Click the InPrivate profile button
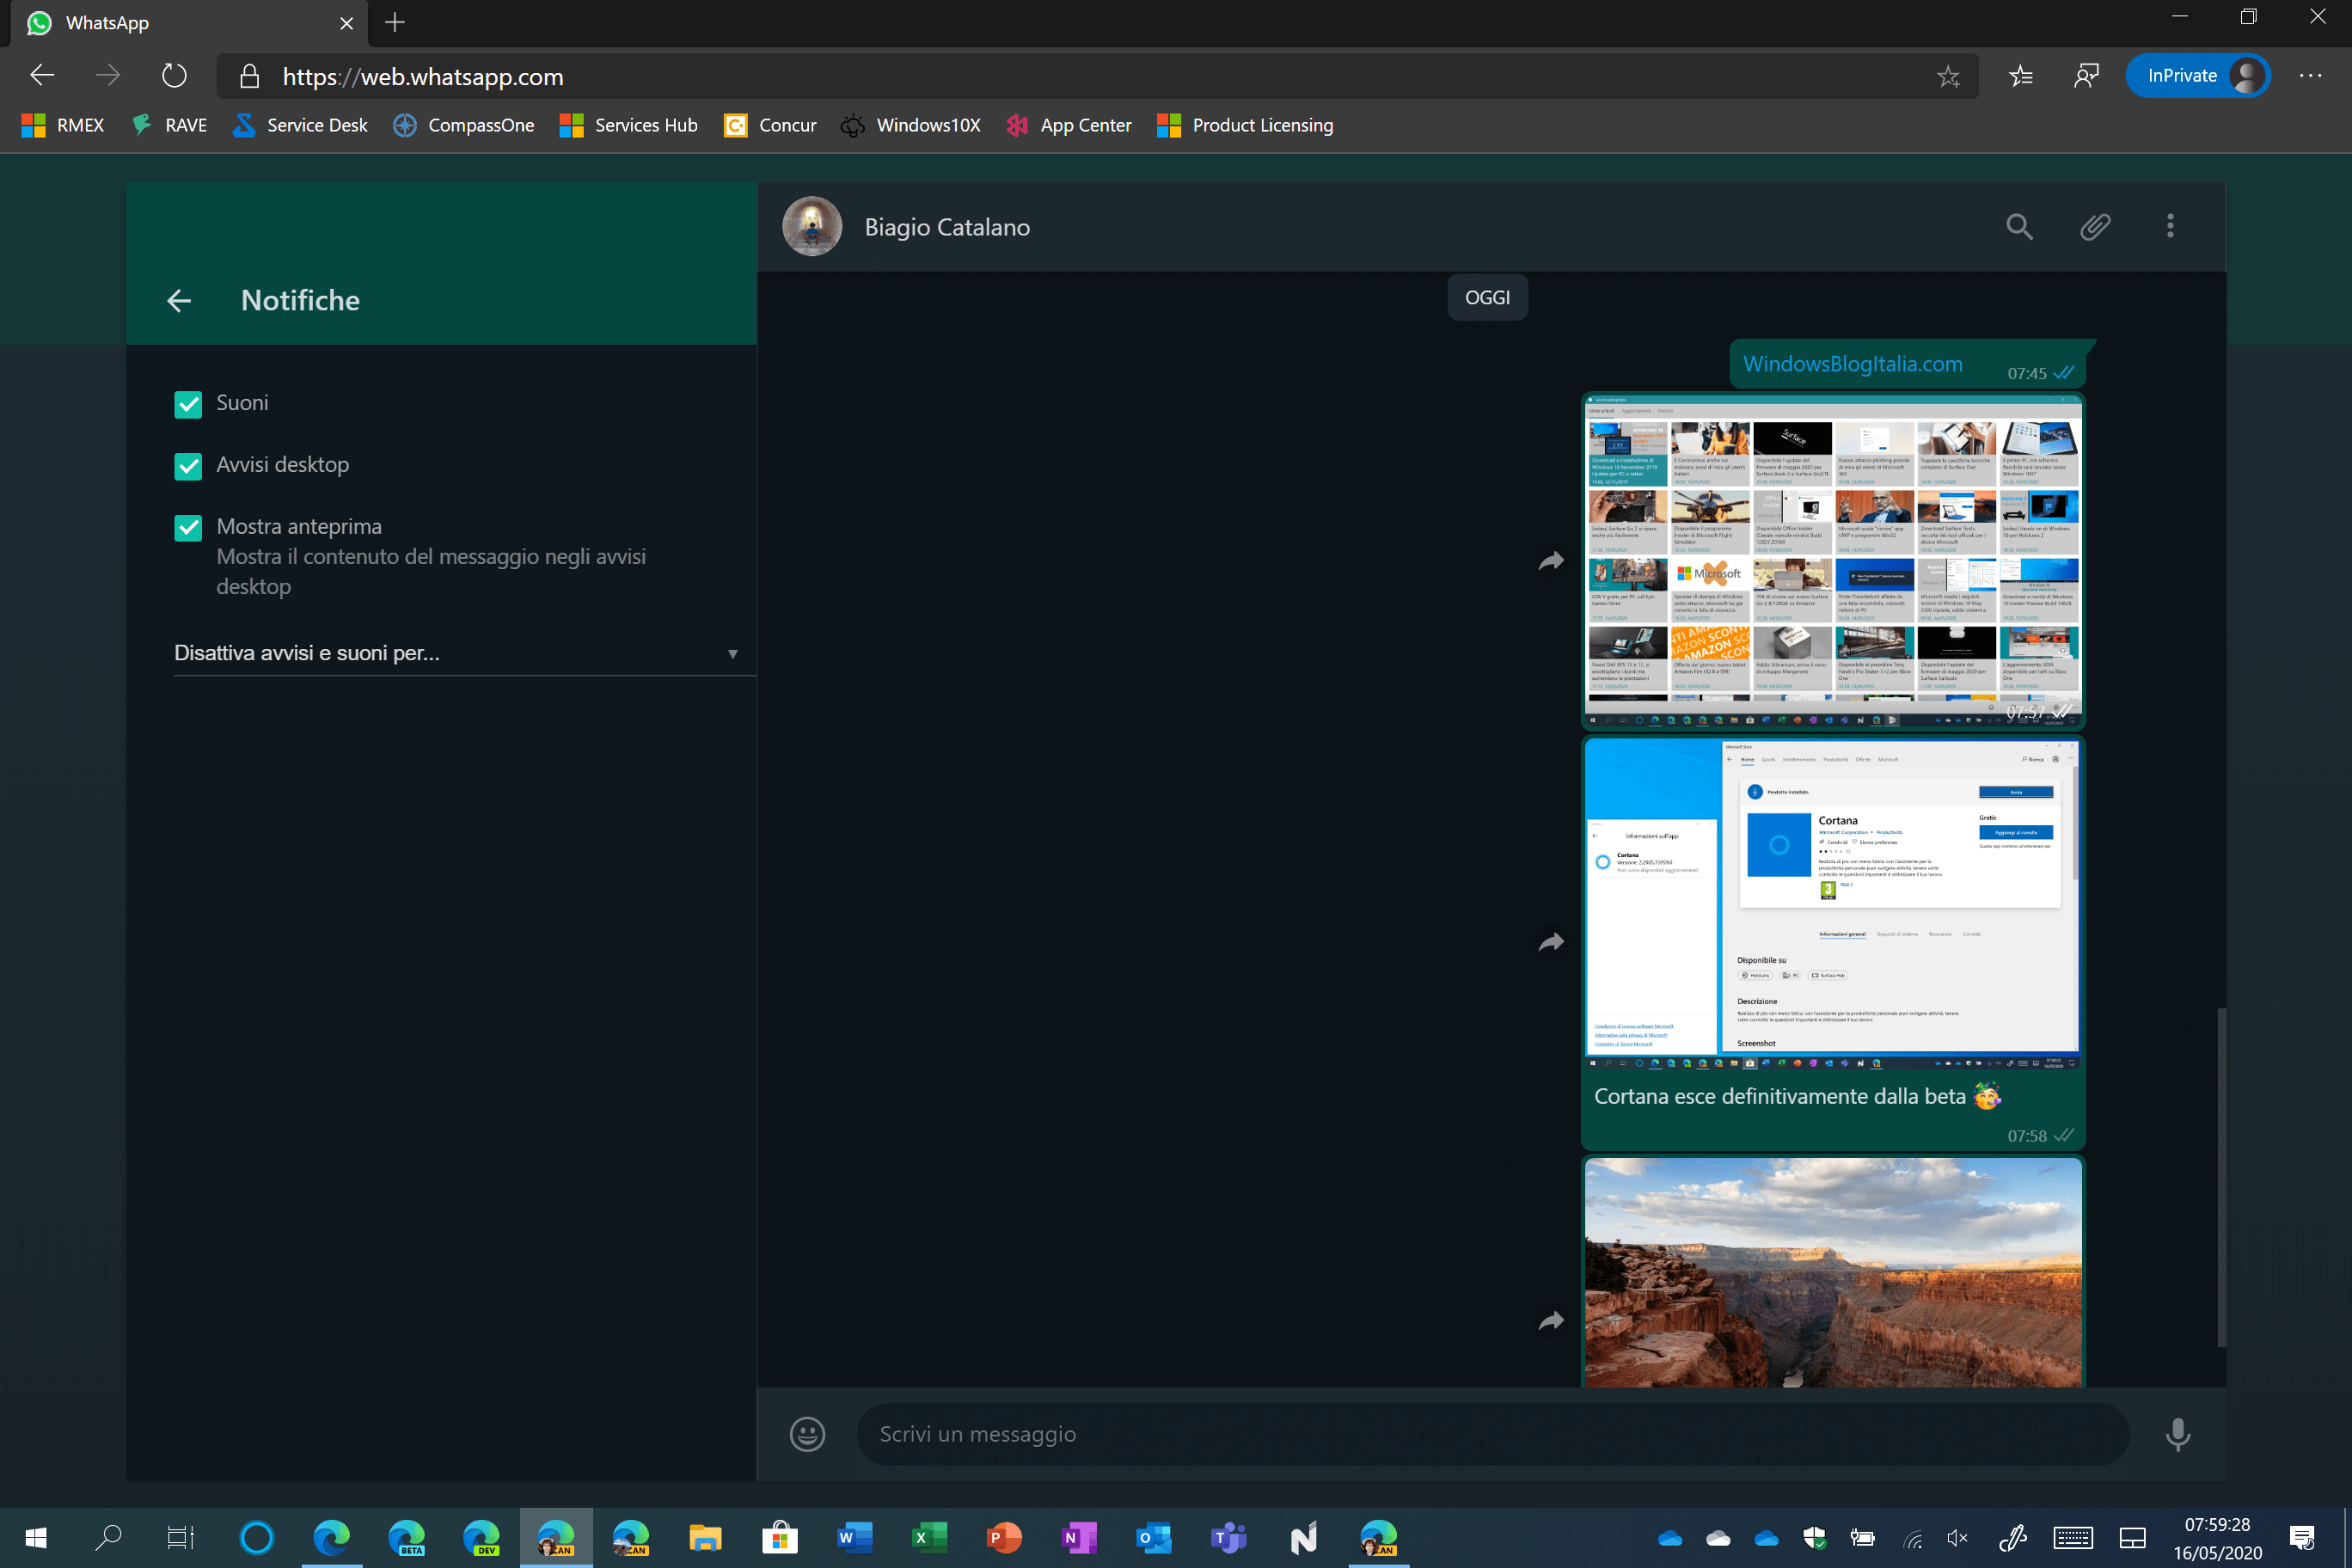The image size is (2352, 1568). pos(2197,76)
